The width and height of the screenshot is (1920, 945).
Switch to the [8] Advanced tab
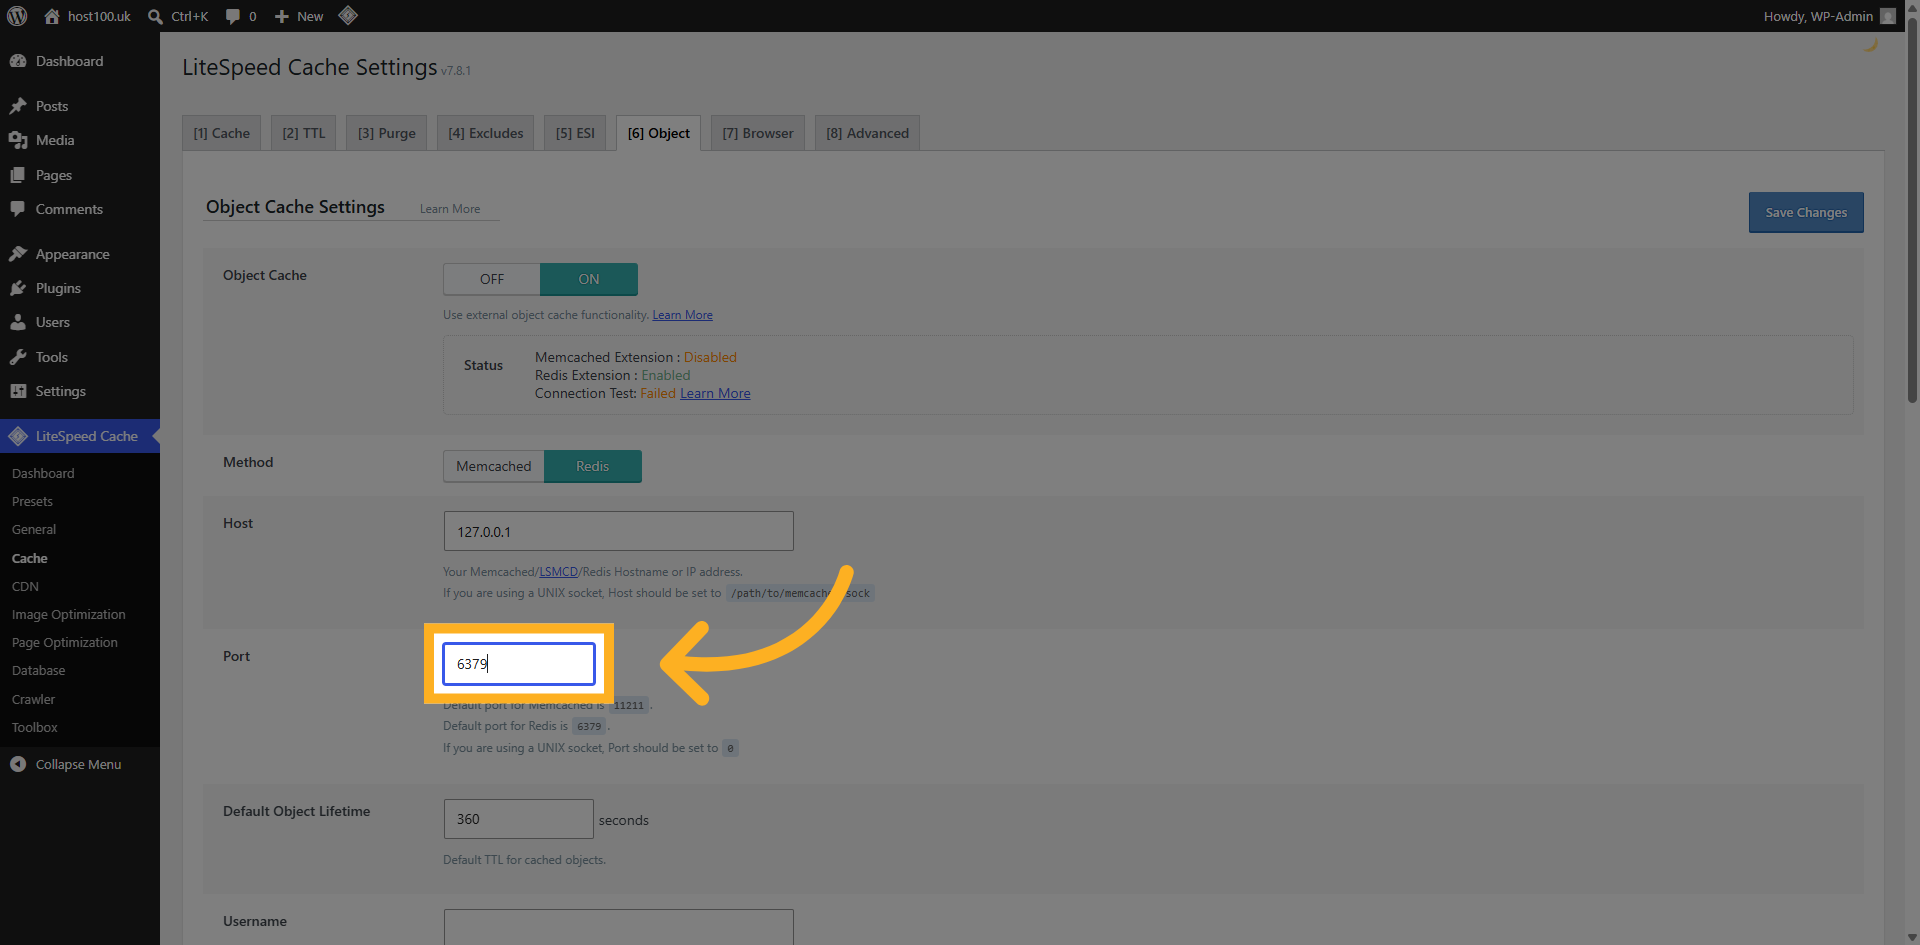point(867,133)
